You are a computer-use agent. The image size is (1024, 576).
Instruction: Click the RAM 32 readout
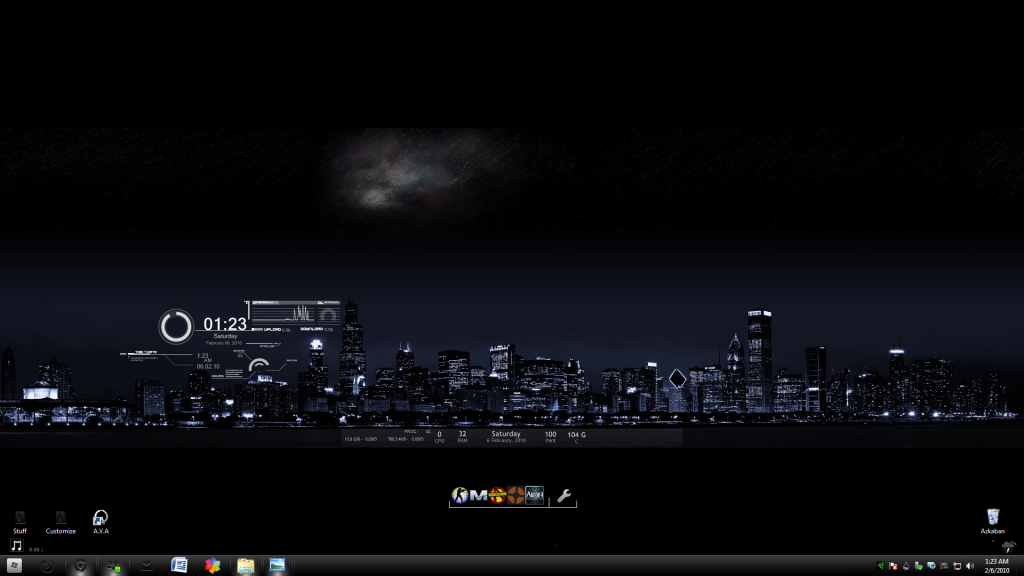[462, 436]
